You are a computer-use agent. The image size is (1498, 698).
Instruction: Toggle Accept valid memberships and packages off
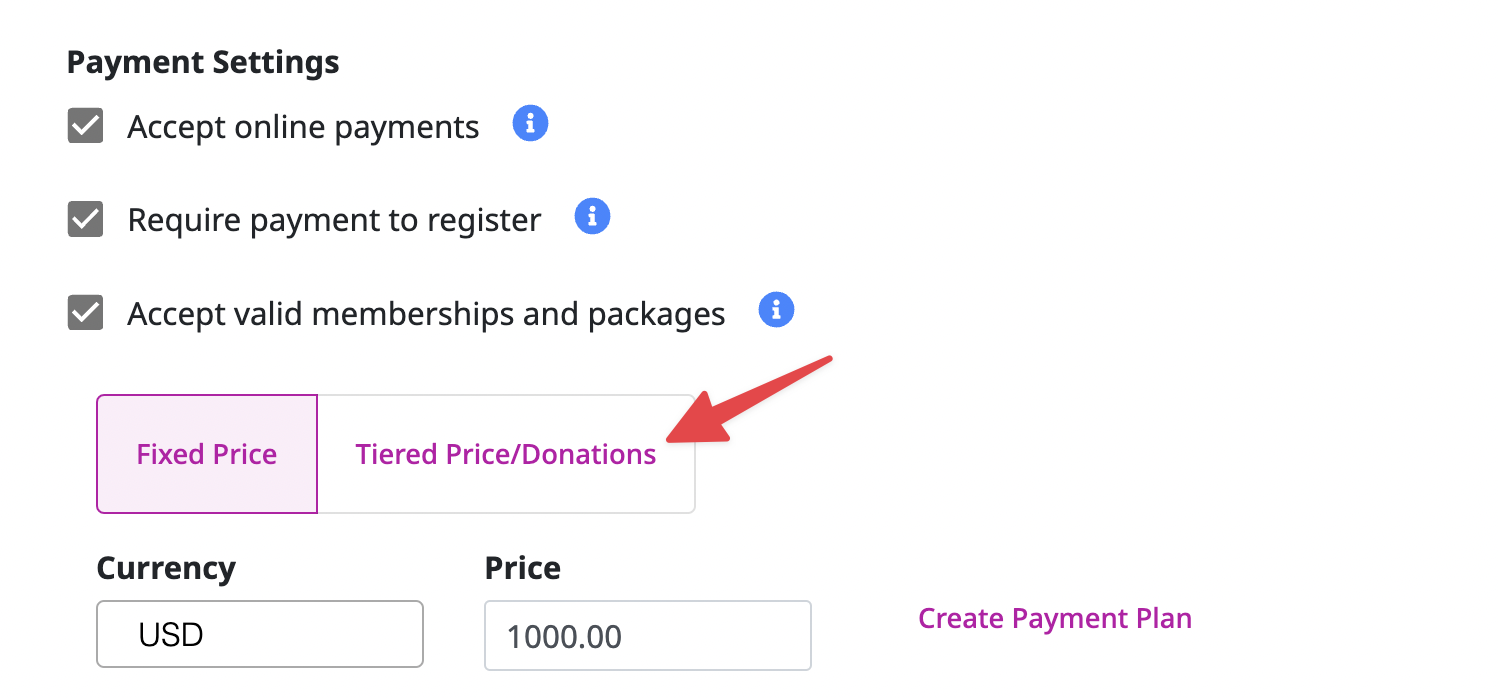pos(85,313)
